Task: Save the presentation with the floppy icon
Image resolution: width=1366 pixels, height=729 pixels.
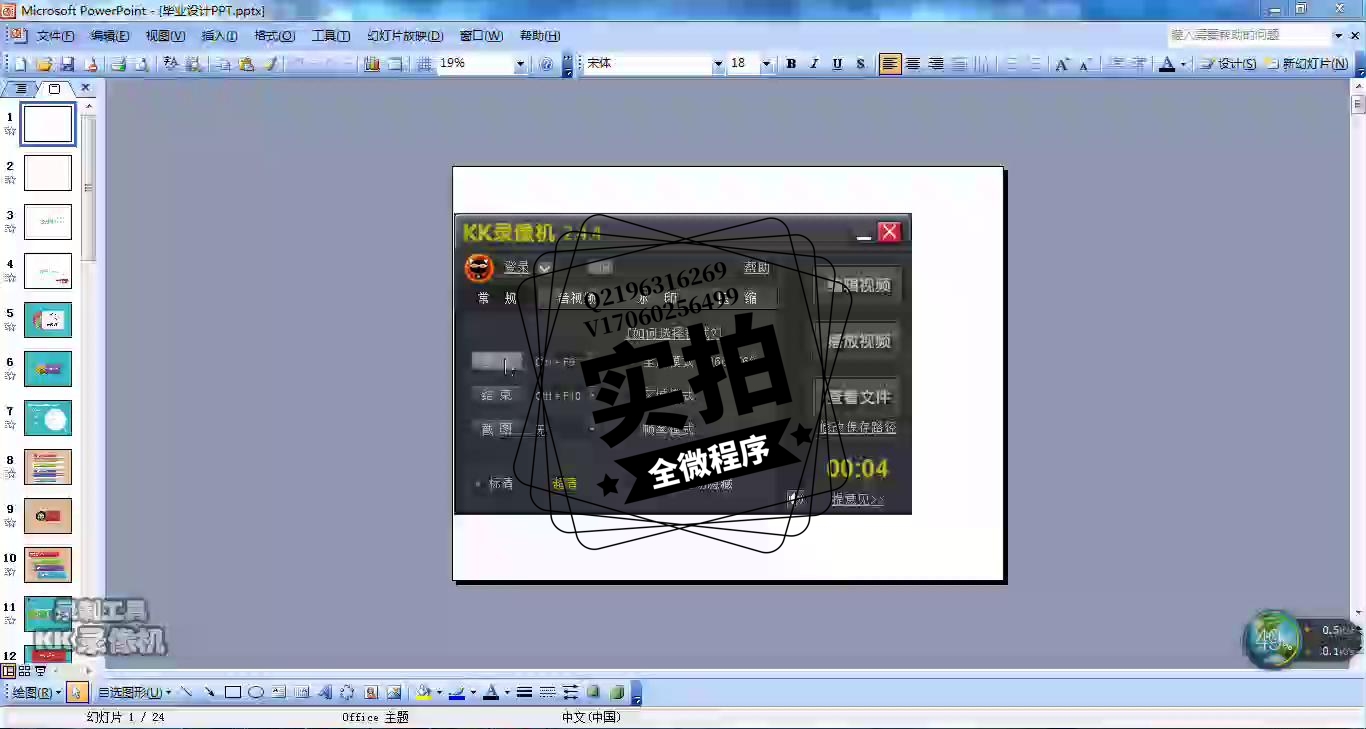Action: tap(67, 64)
